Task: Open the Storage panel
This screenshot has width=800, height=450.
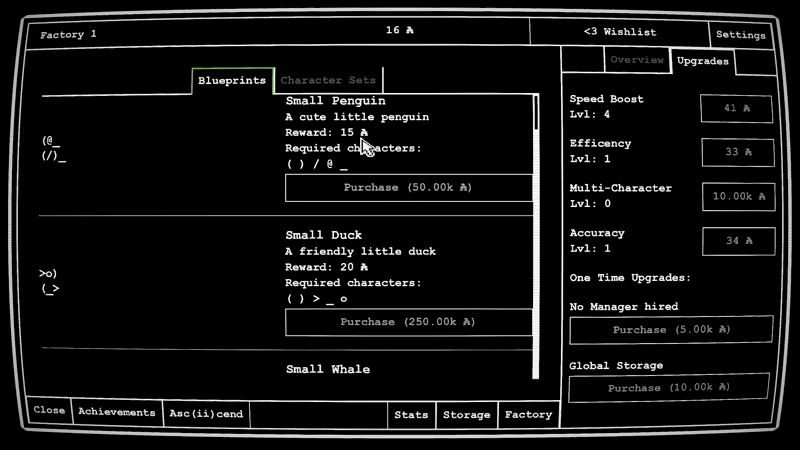Action: [466, 415]
